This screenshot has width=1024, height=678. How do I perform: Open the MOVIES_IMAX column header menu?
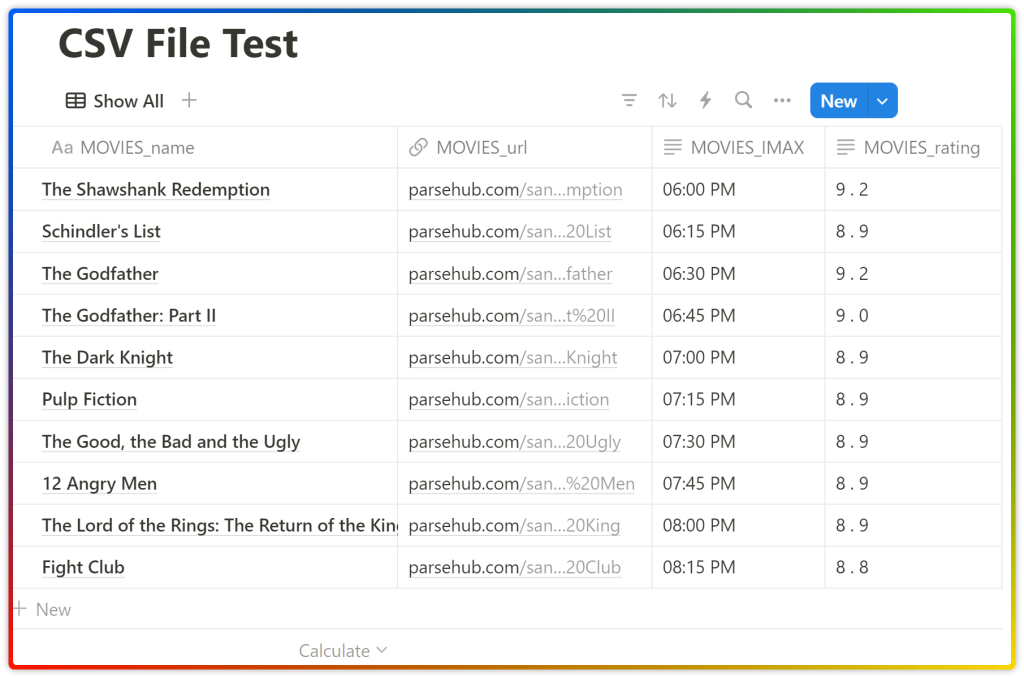738,148
